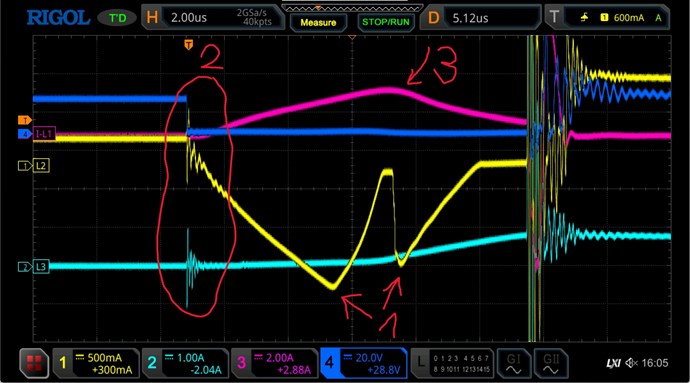
Task: Select GII waveform generator icon
Action: tap(550, 363)
